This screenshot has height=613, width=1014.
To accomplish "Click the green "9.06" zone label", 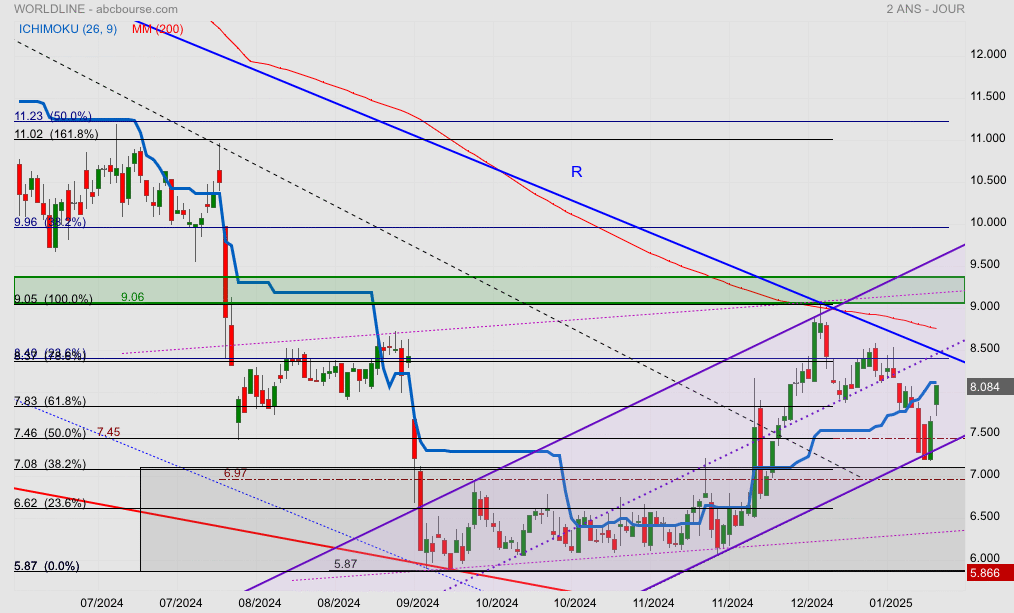I will coord(133,297).
